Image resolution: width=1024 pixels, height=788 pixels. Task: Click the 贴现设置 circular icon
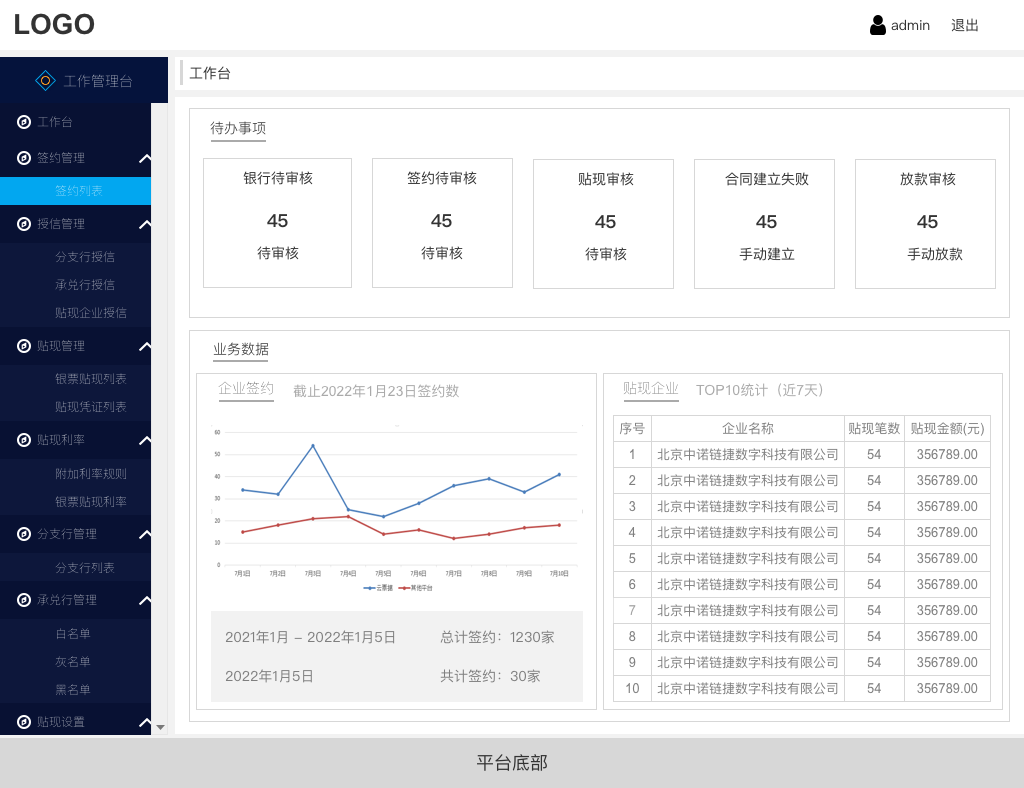point(22,721)
